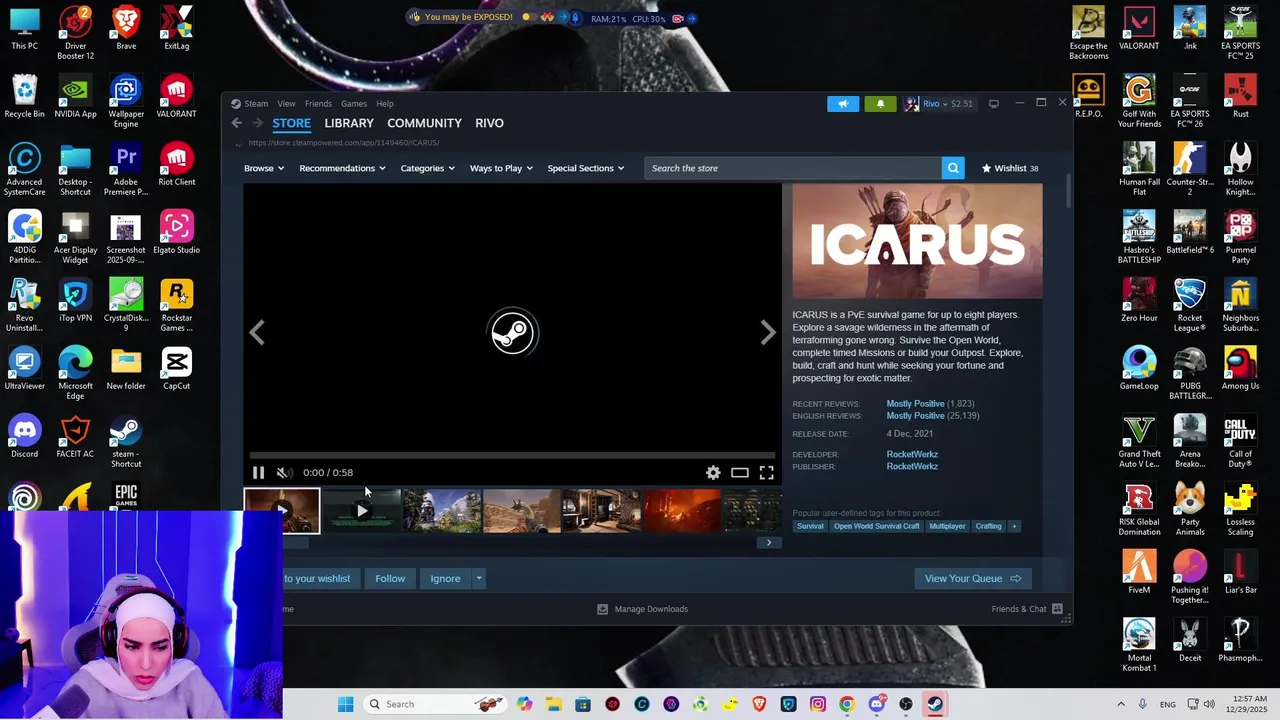This screenshot has width=1280, height=720.
Task: Open Rust desktop shortcut
Action: (1240, 97)
